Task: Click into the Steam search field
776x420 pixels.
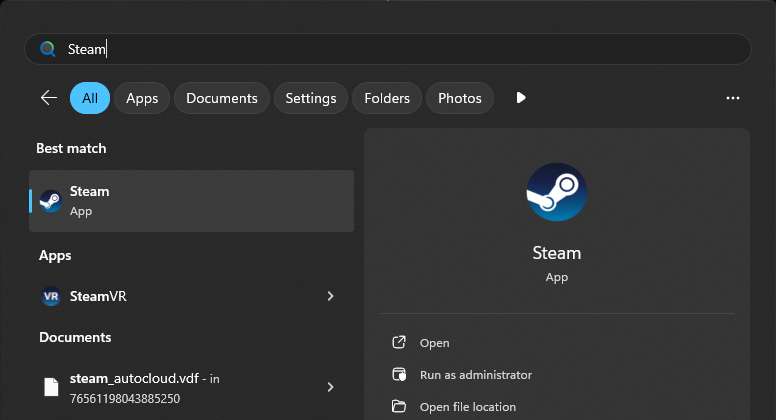Action: [388, 49]
